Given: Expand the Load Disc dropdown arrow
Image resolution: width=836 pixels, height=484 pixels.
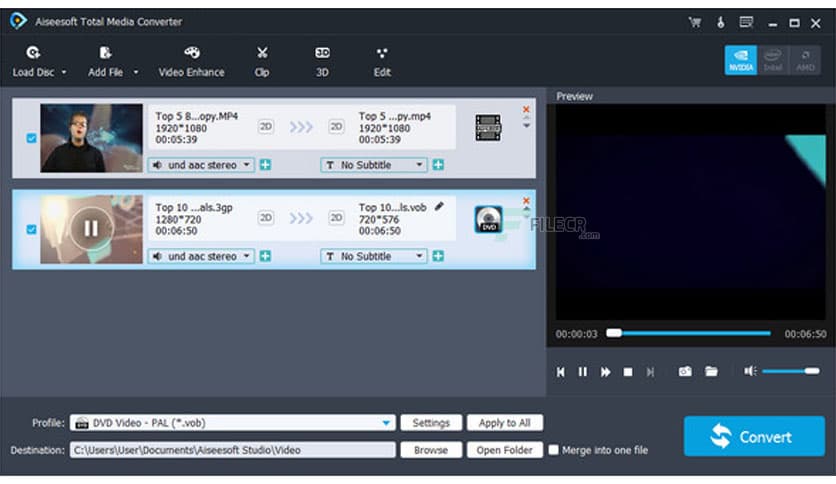Looking at the screenshot, I should tap(64, 72).
